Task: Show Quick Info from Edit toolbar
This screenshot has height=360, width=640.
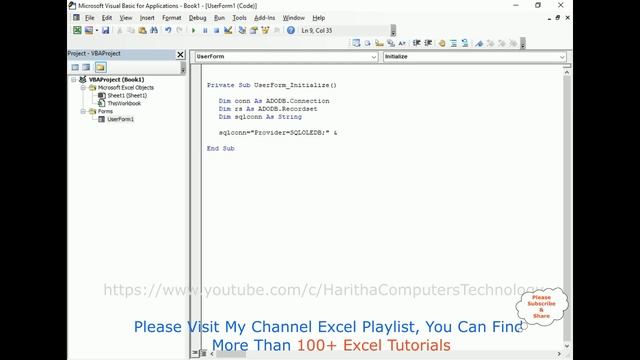Action: [379, 43]
